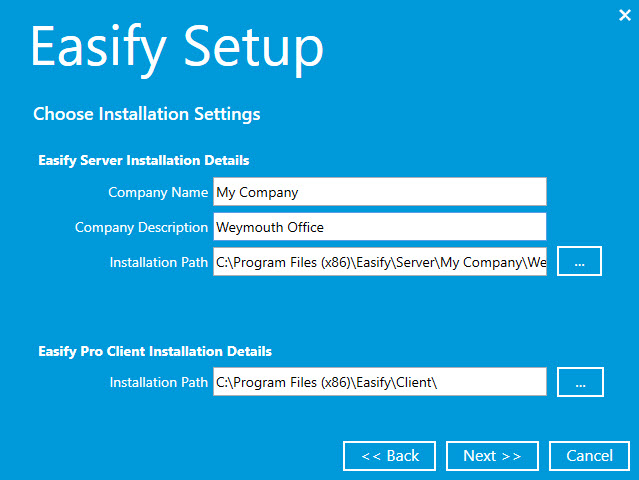Click the Company Description label

(141, 227)
